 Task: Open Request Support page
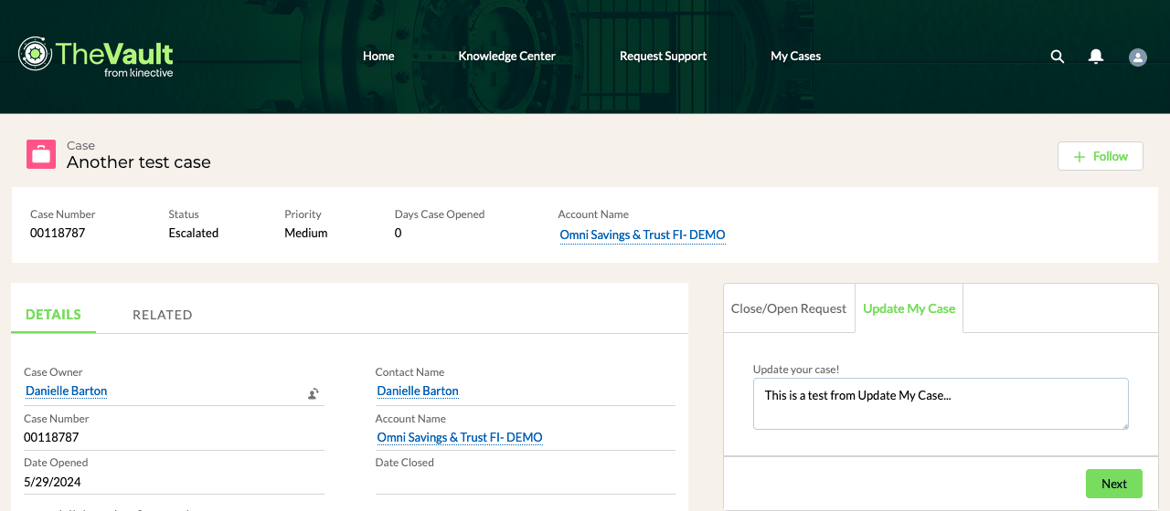tap(663, 56)
